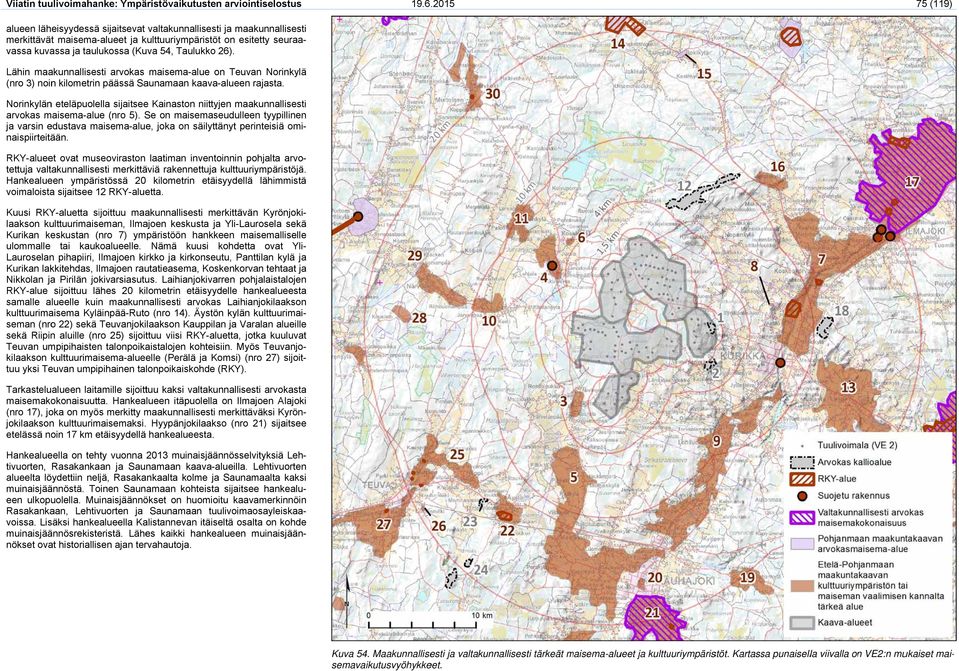This screenshot has width=959, height=671.
Task: Click map area number 11
Action: pos(522,218)
